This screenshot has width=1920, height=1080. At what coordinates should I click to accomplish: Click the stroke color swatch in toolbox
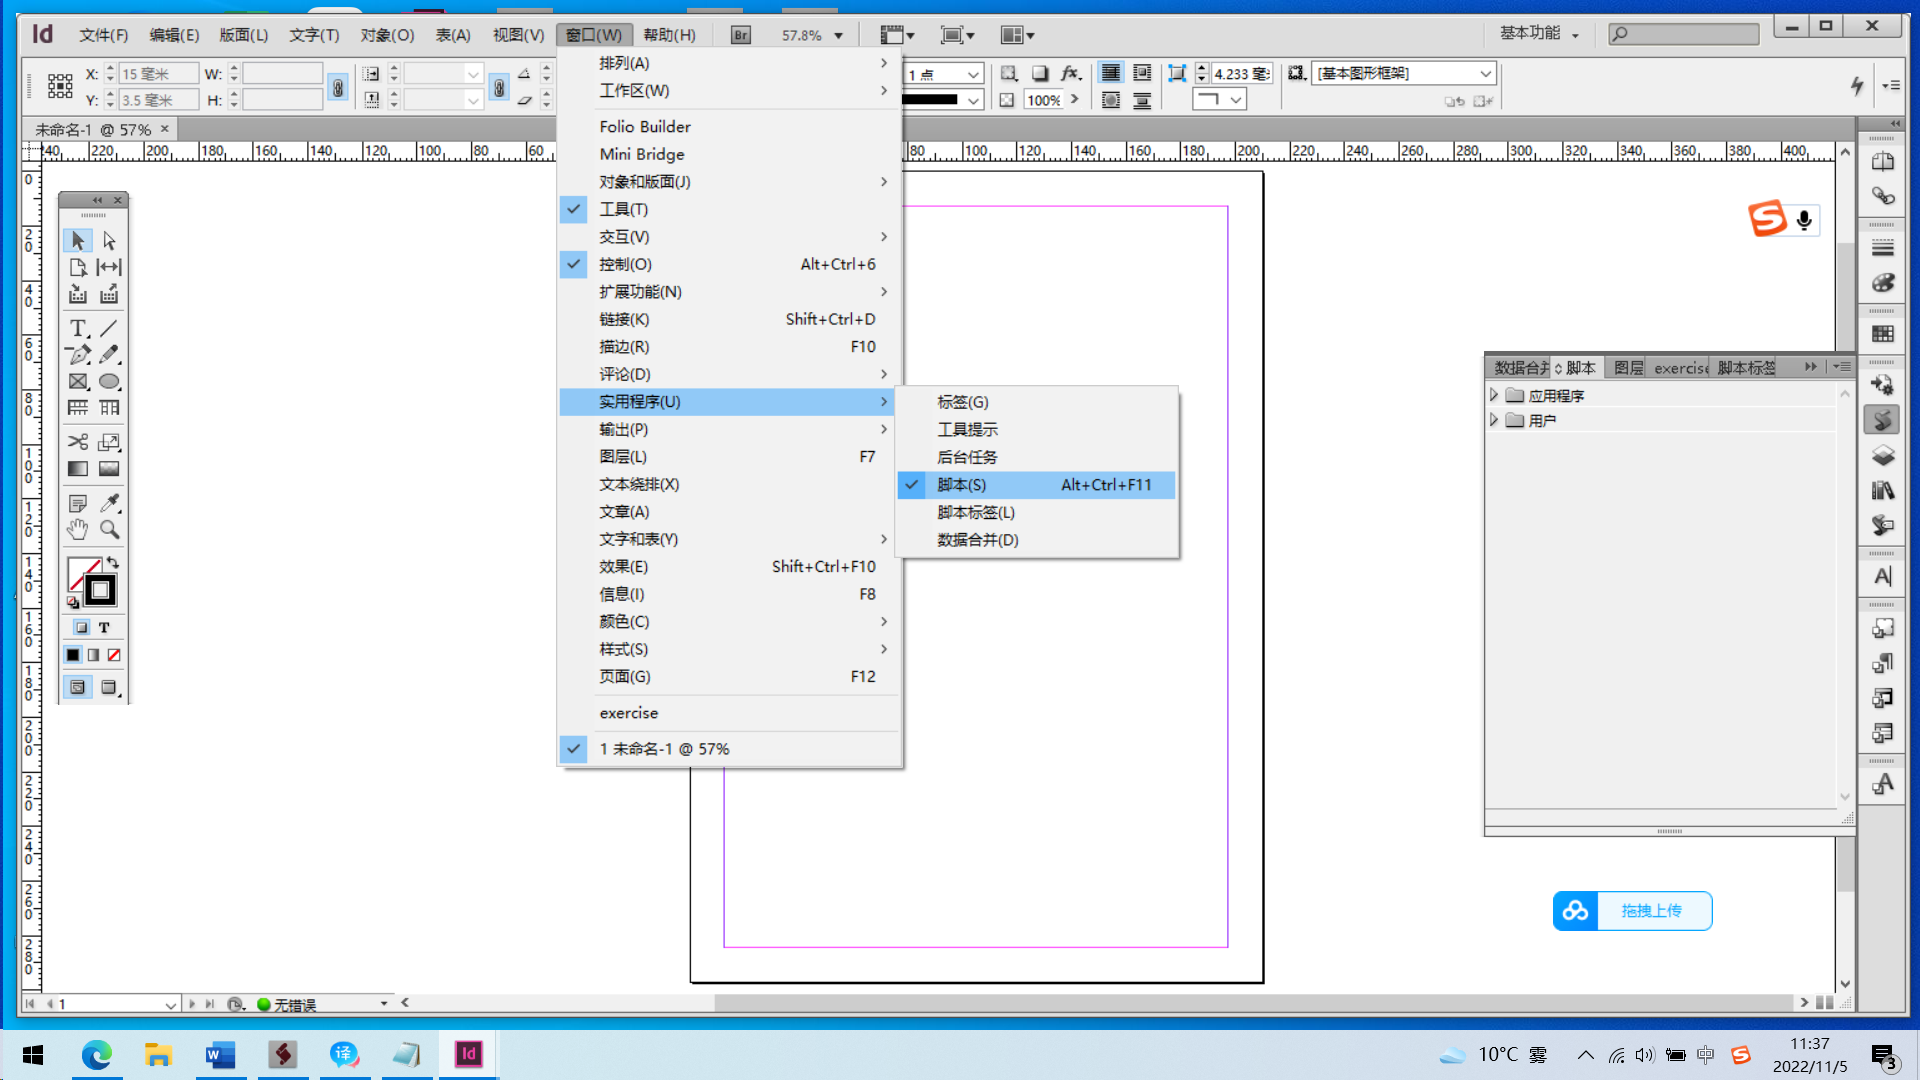click(100, 591)
